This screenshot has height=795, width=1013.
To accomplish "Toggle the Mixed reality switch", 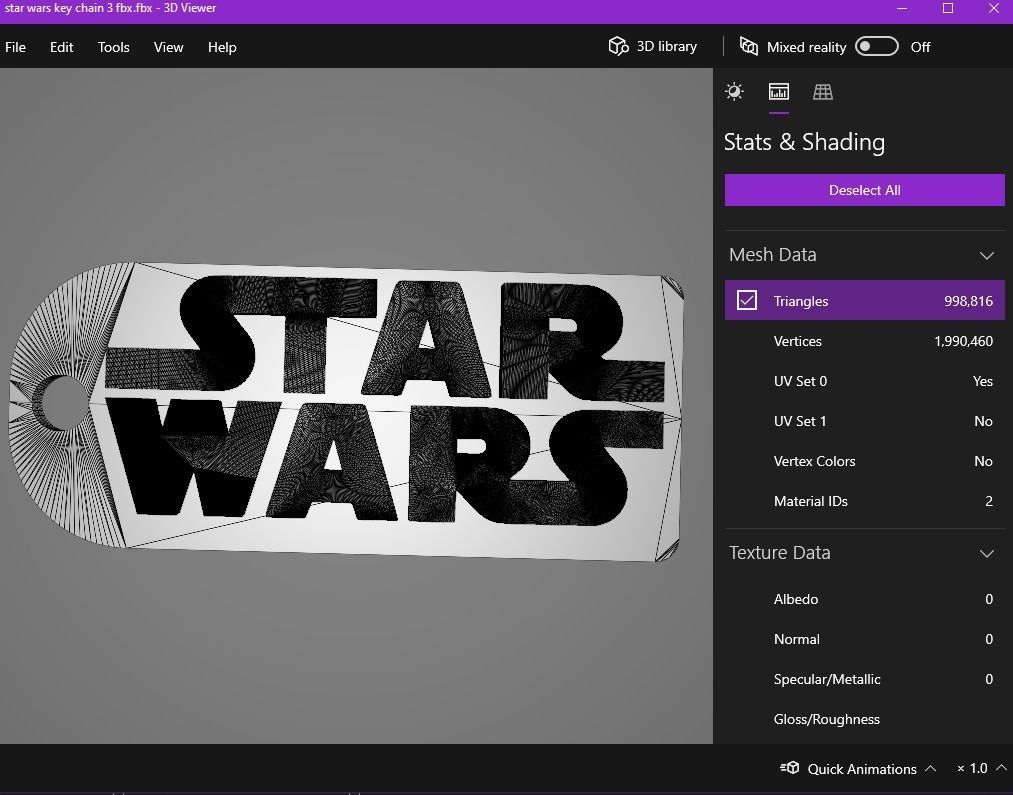I will 876,46.
